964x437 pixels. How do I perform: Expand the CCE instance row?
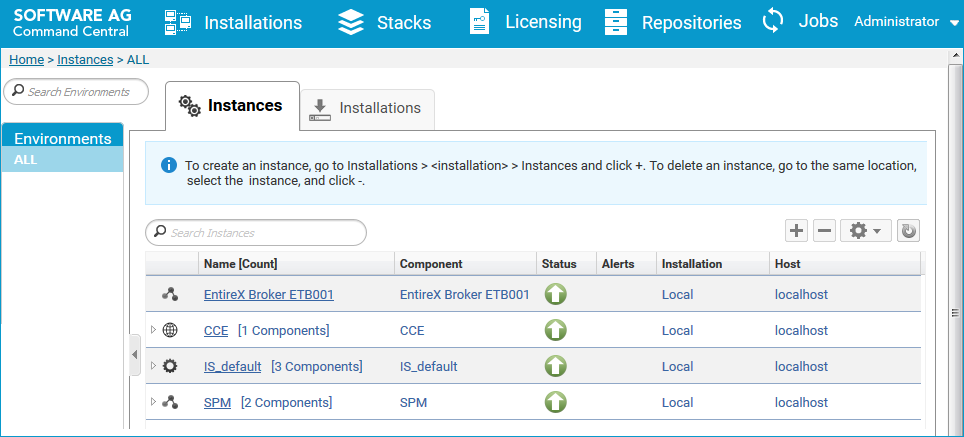pyautogui.click(x=154, y=330)
